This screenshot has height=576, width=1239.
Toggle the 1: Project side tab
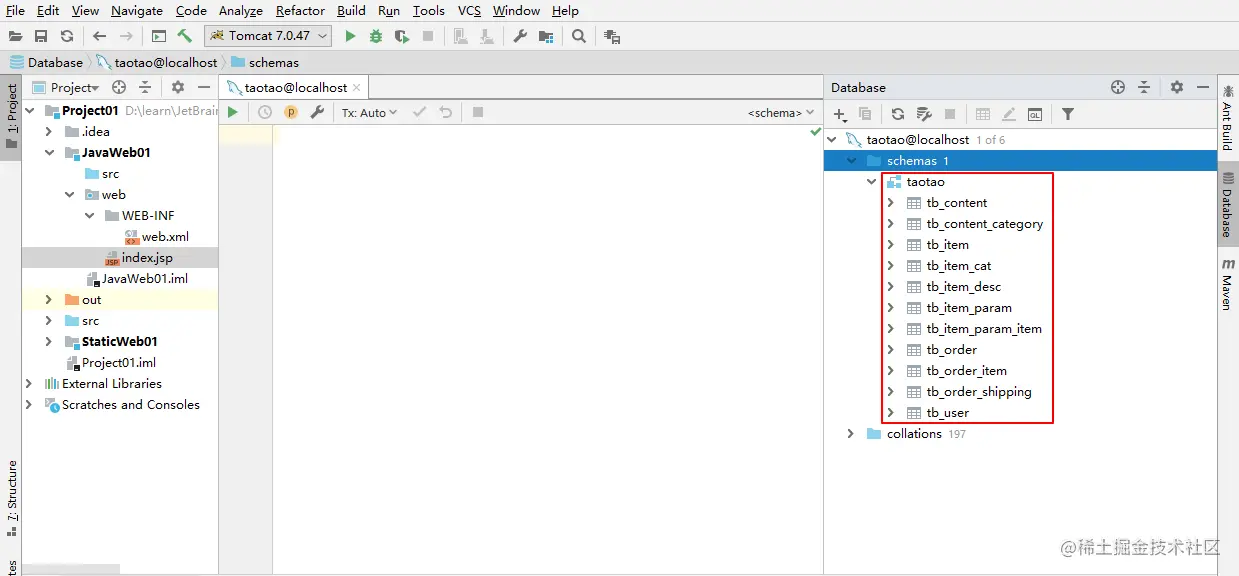pos(11,116)
